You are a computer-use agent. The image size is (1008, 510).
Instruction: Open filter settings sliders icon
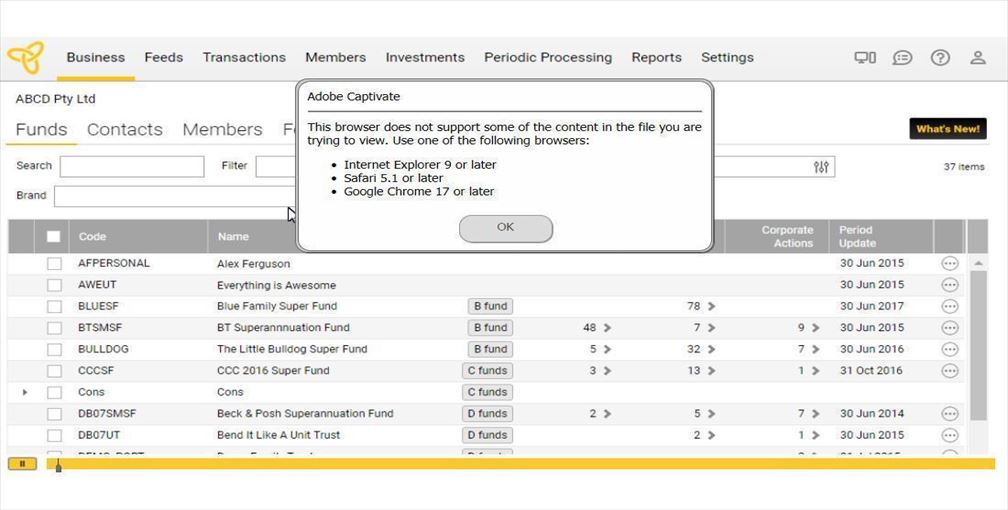(821, 167)
